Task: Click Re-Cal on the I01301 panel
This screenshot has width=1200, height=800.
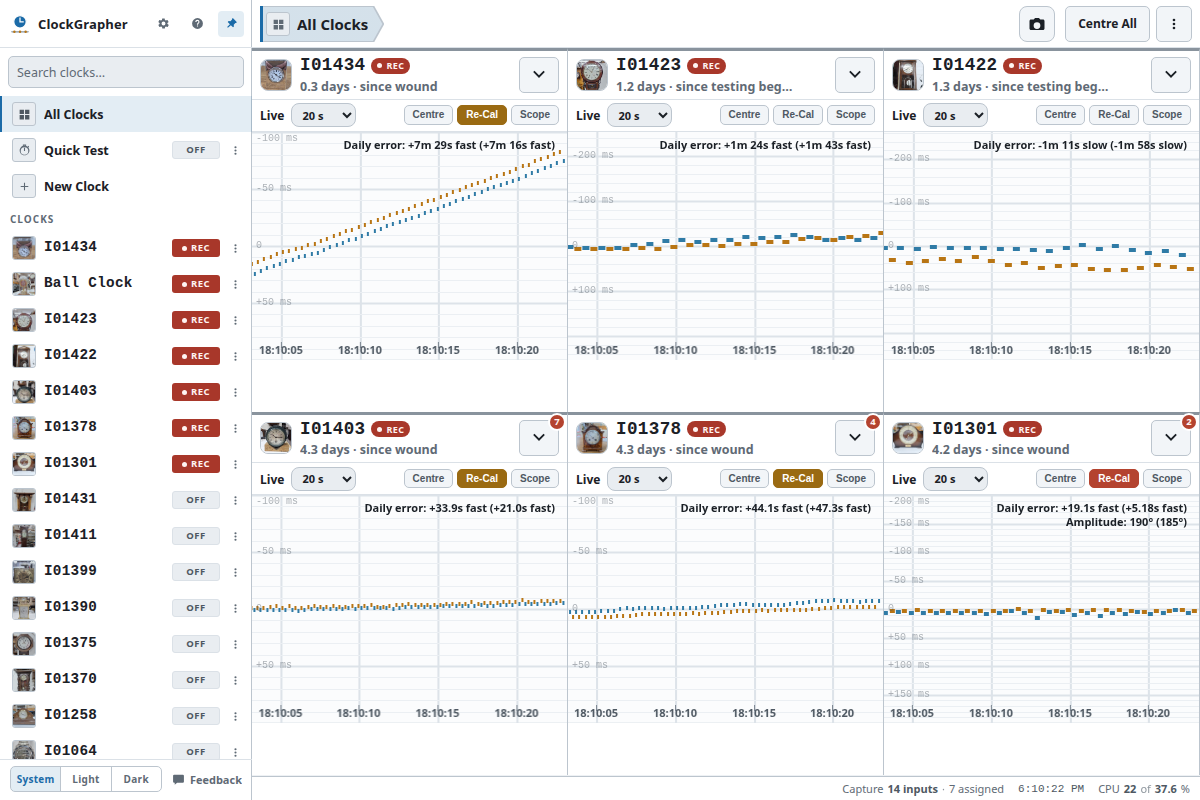Action: pos(1114,479)
